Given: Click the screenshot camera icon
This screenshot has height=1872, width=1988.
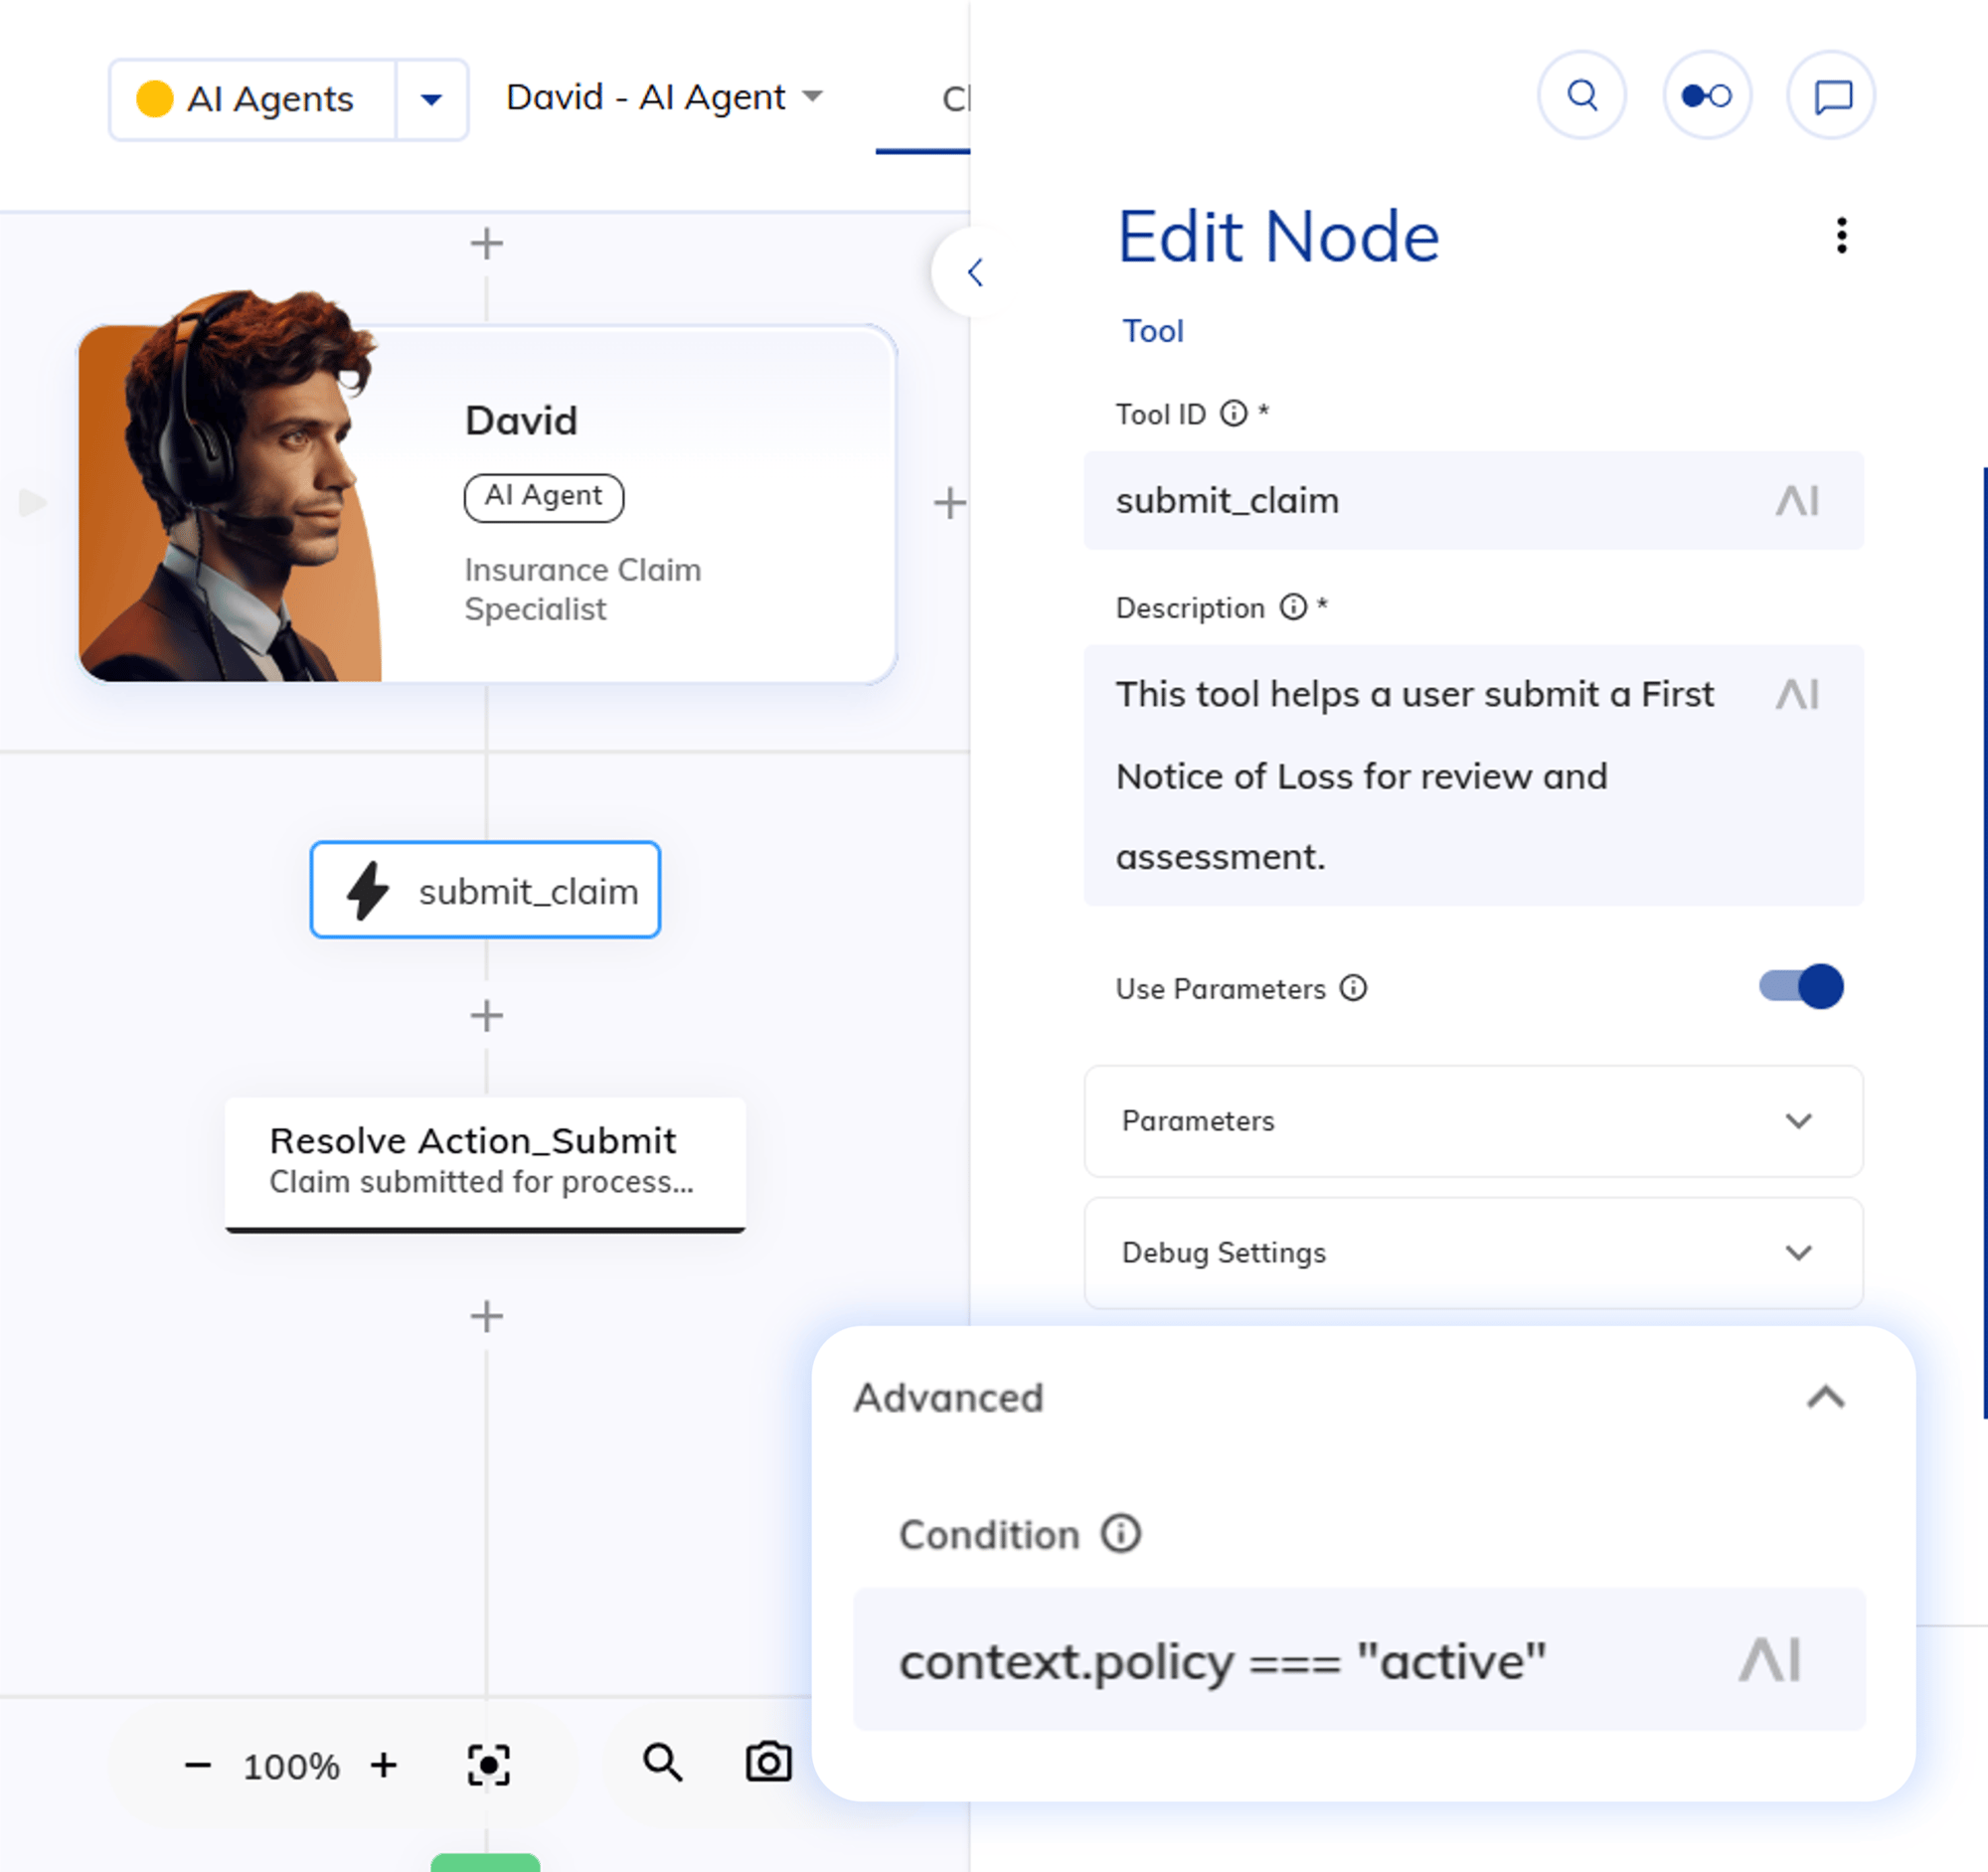Looking at the screenshot, I should [x=768, y=1763].
